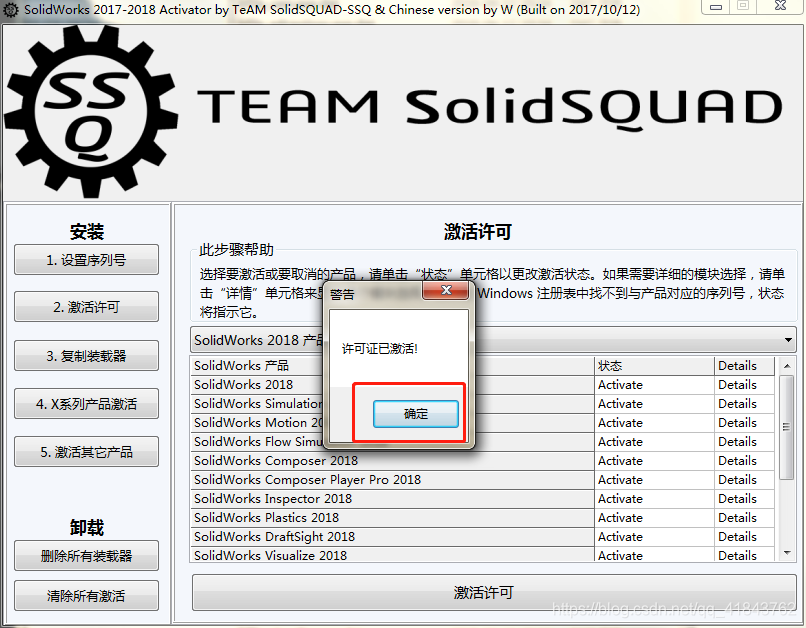Close the 警告 dialog with its red X
Viewport: 806px width, 628px height.
click(446, 290)
